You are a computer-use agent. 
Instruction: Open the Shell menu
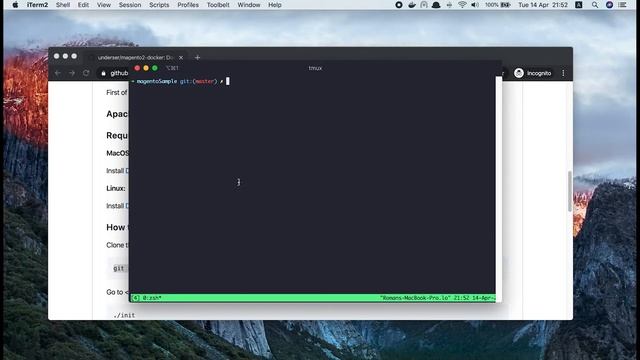click(63, 5)
